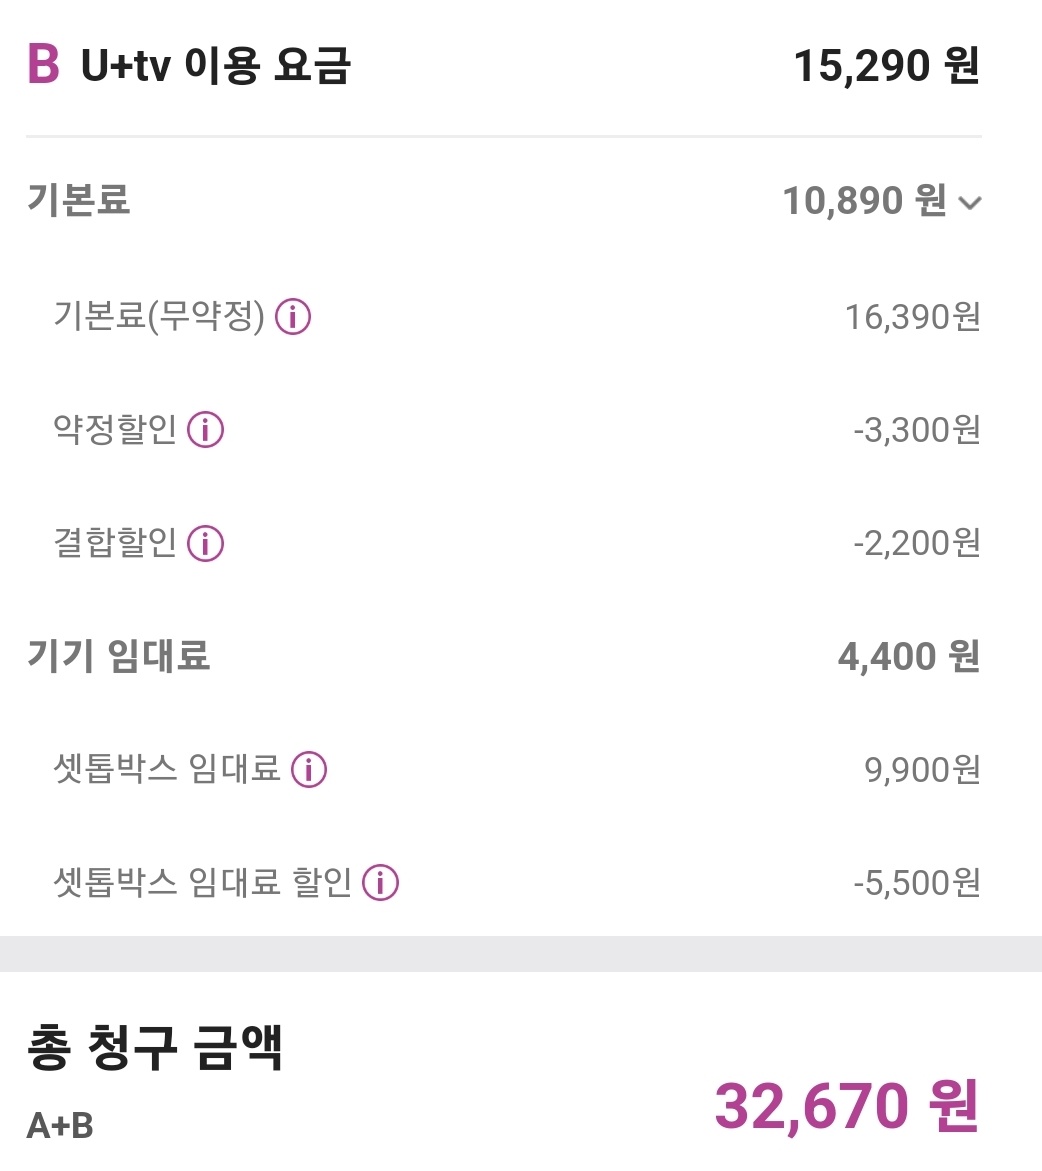The image size is (1042, 1171).
Task: Show details via 결합할인 info icon
Action: pyautogui.click(x=206, y=543)
